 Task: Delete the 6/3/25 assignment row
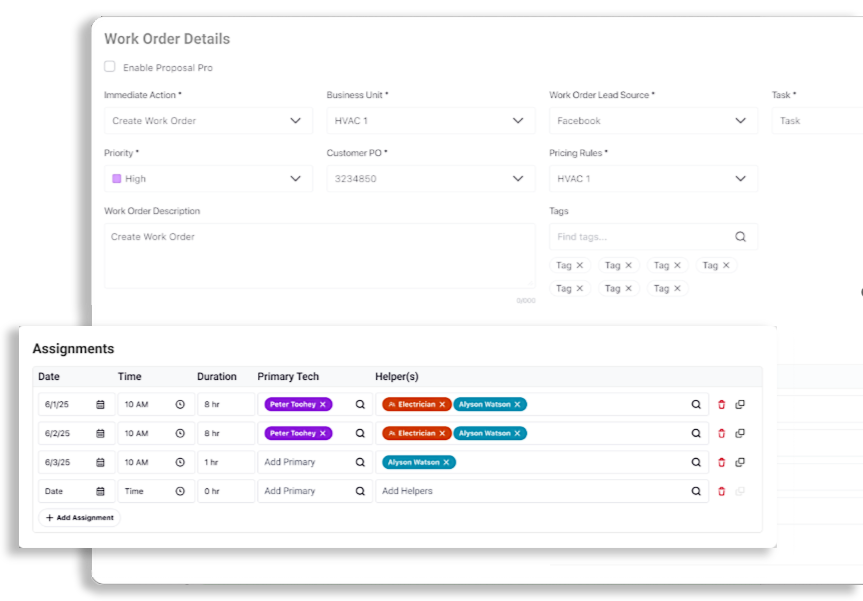722,463
